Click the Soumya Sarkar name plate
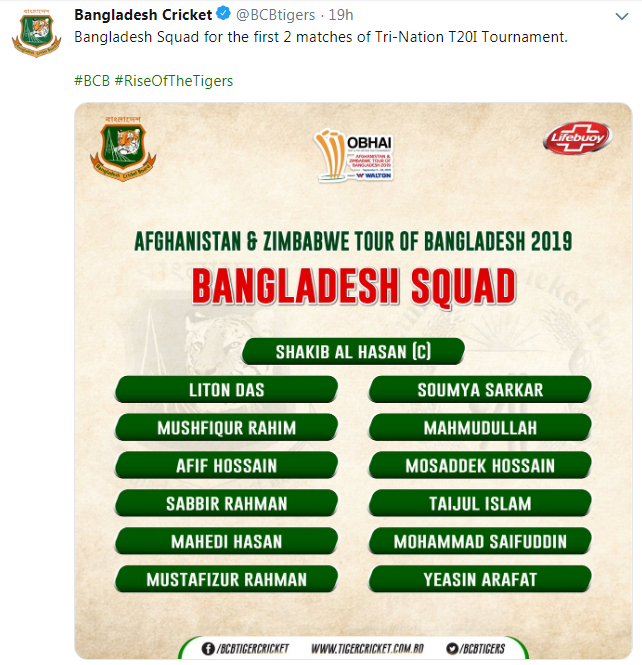Screen dimensions: 642x665 (480, 389)
